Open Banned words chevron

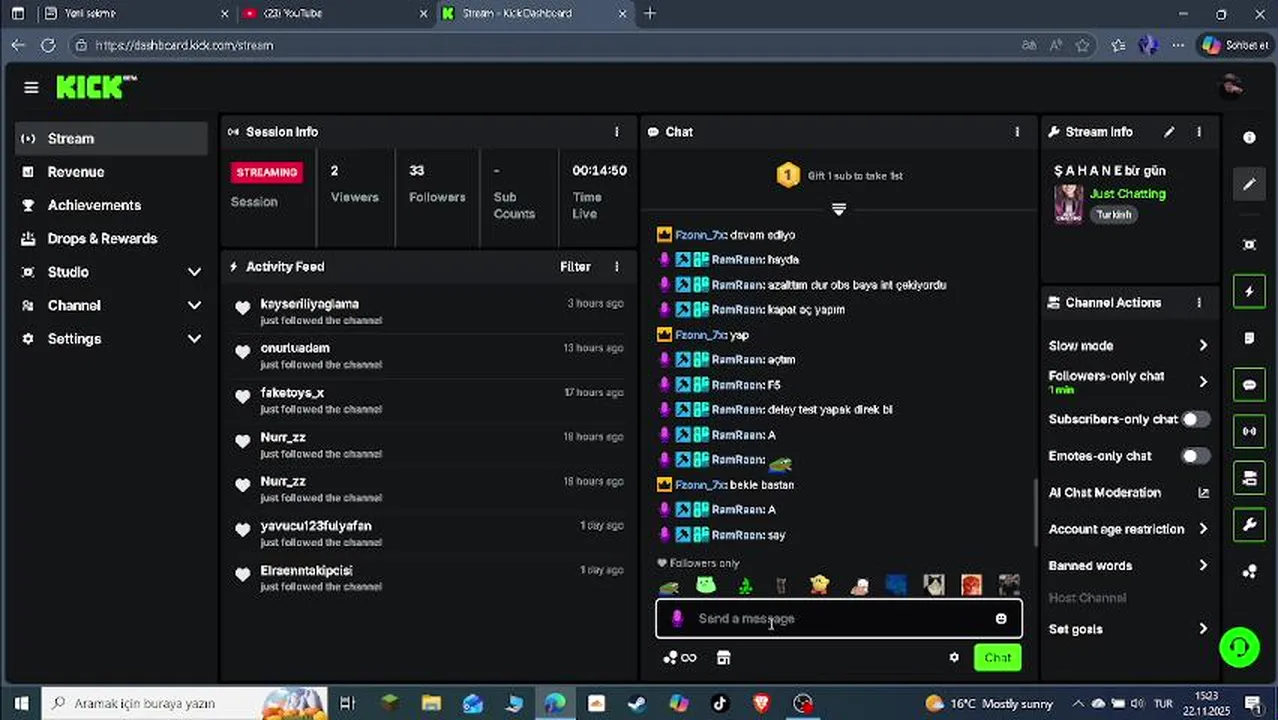1203,566
